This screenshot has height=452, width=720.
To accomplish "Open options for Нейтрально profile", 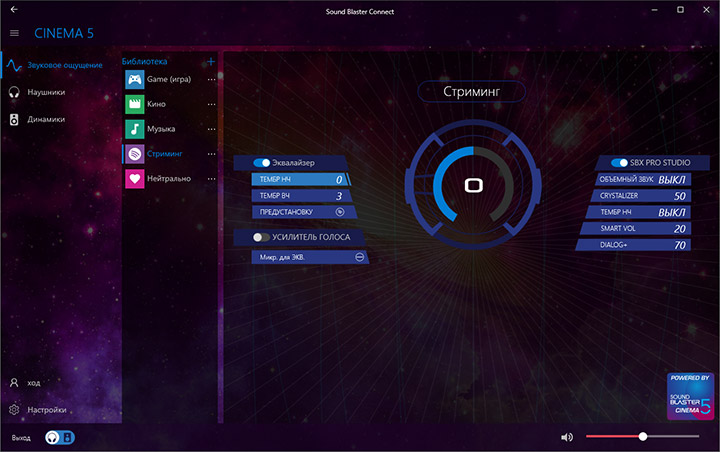I will [211, 179].
